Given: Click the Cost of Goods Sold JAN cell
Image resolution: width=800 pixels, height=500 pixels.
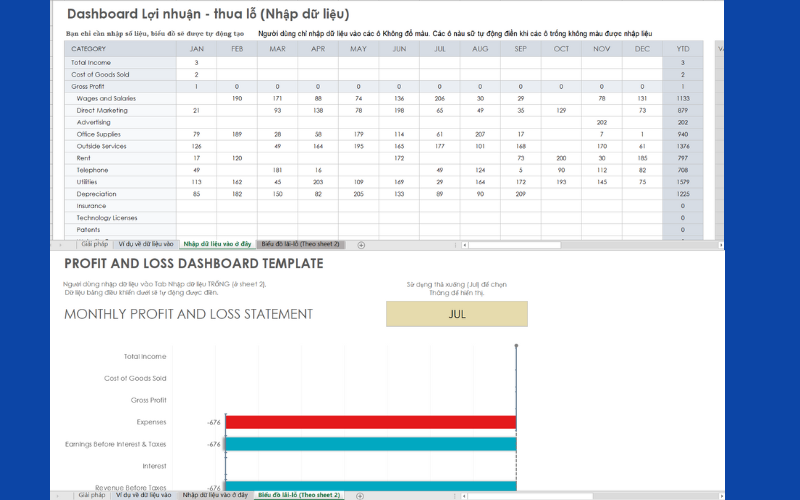Looking at the screenshot, I should [196, 74].
